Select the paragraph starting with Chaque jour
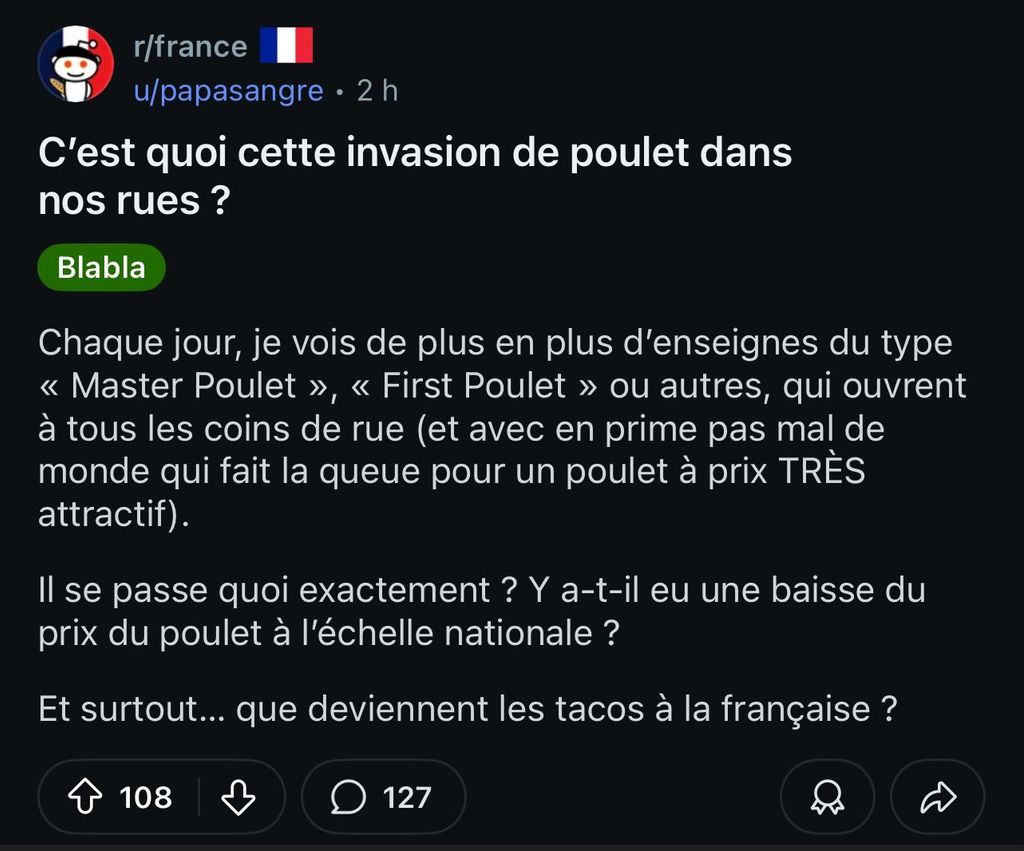1024x851 pixels. click(x=502, y=428)
